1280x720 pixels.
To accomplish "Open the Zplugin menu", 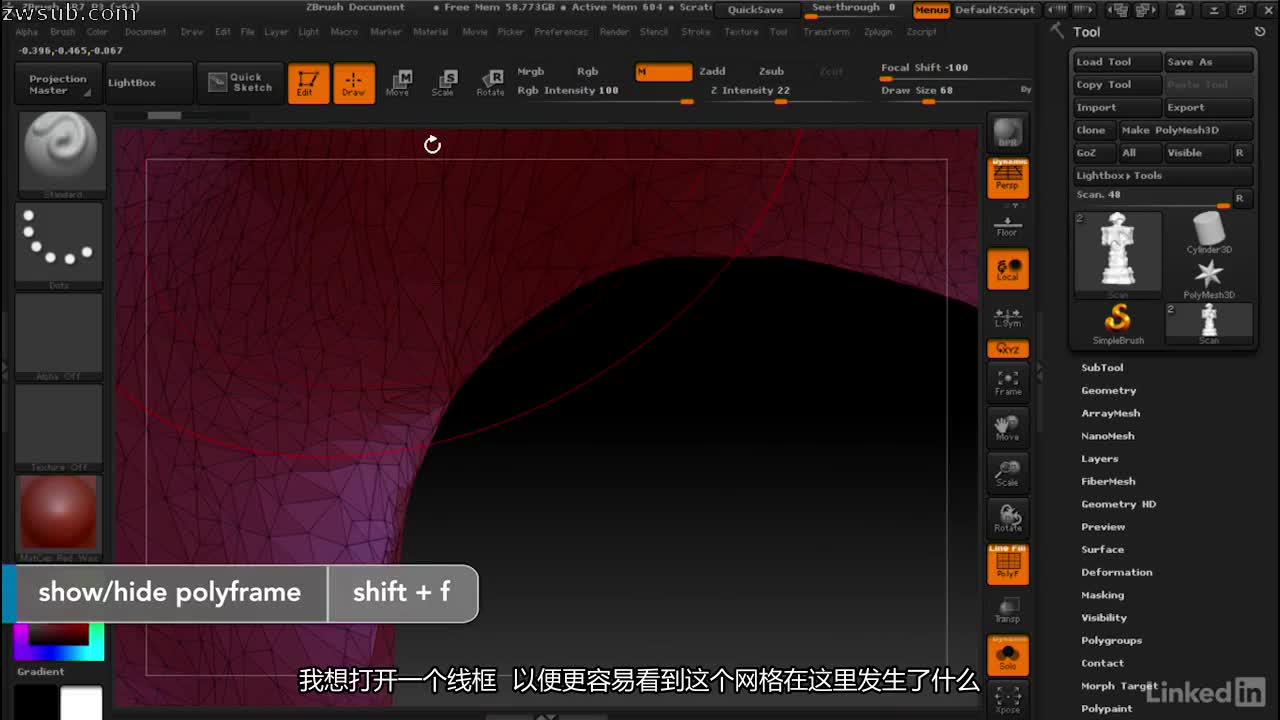I will pos(878,31).
